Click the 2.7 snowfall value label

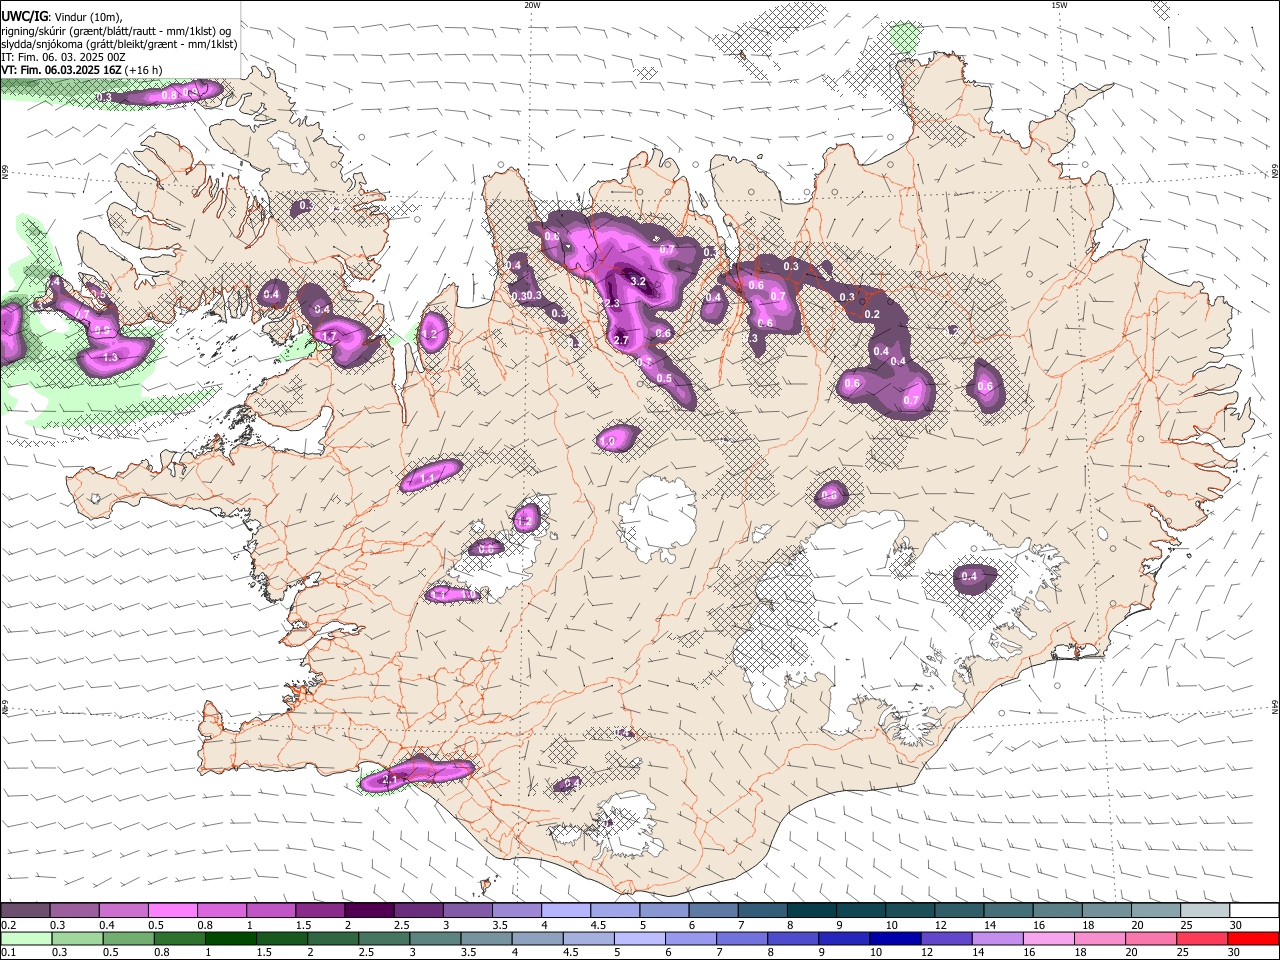tap(620, 341)
